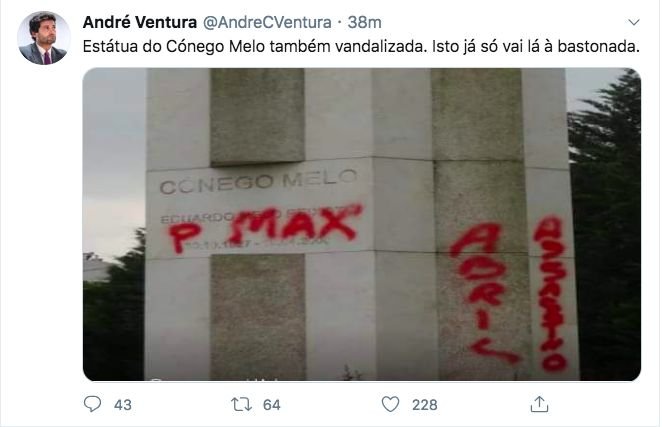Like the tweet with the heart icon
The height and width of the screenshot is (427, 662).
[x=391, y=404]
